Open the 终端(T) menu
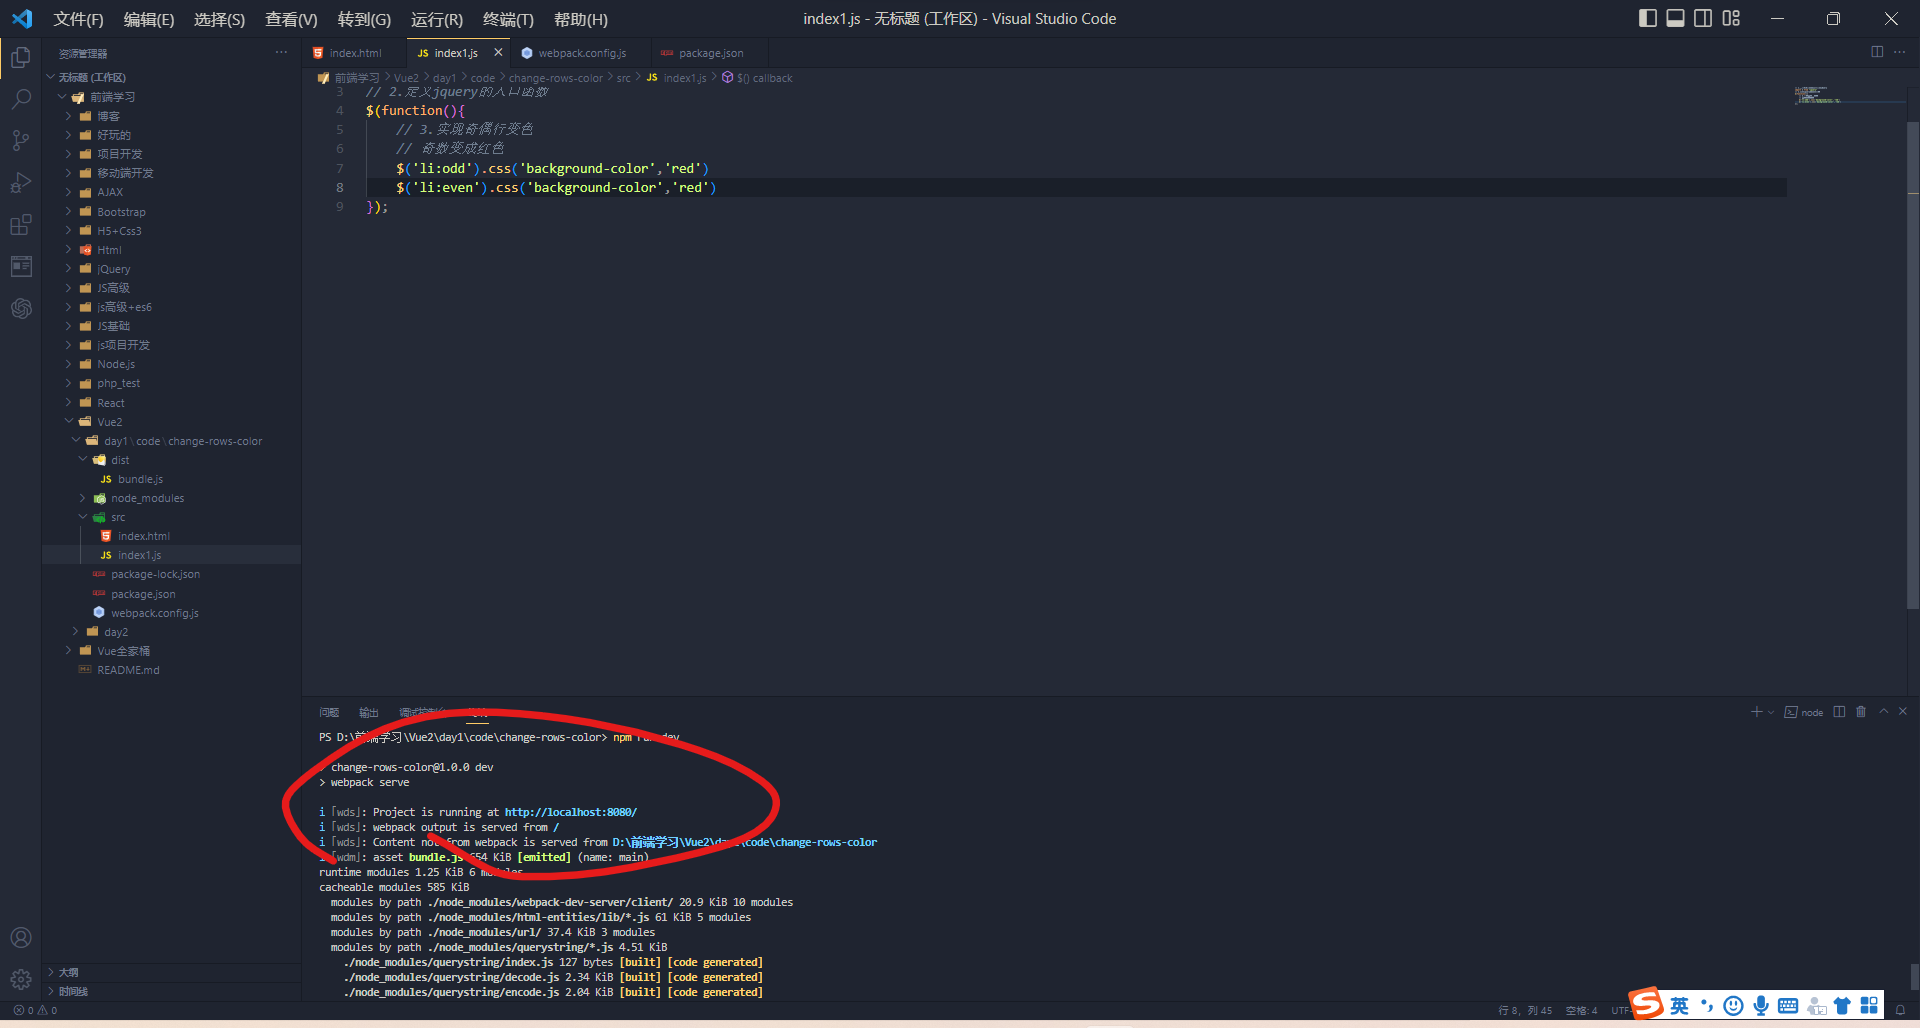This screenshot has height=1028, width=1920. [510, 19]
